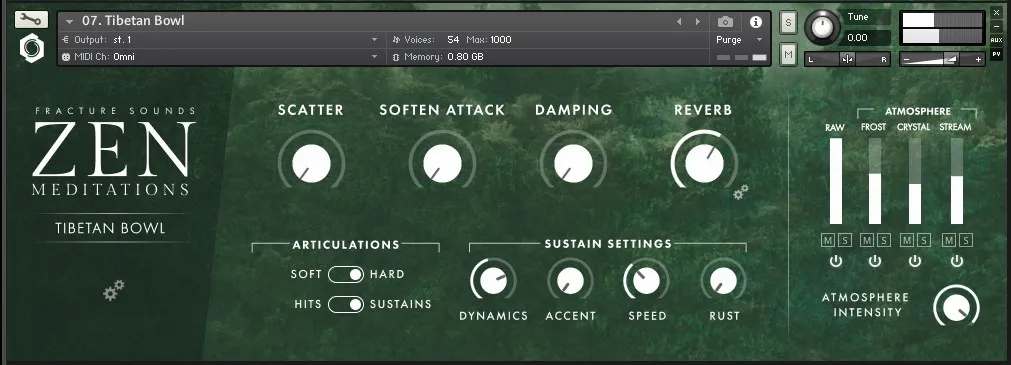Mute the instrument with M button

[788, 55]
